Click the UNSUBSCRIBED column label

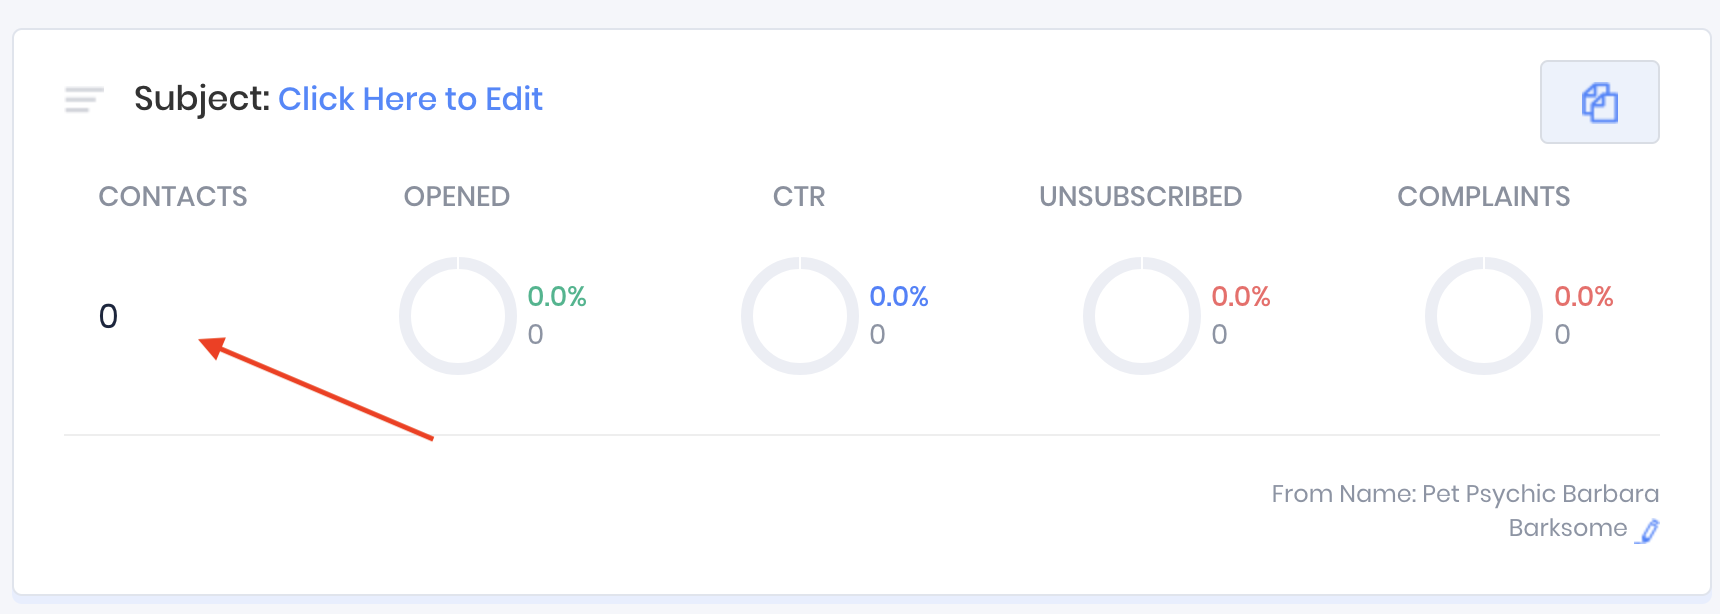click(x=1141, y=196)
